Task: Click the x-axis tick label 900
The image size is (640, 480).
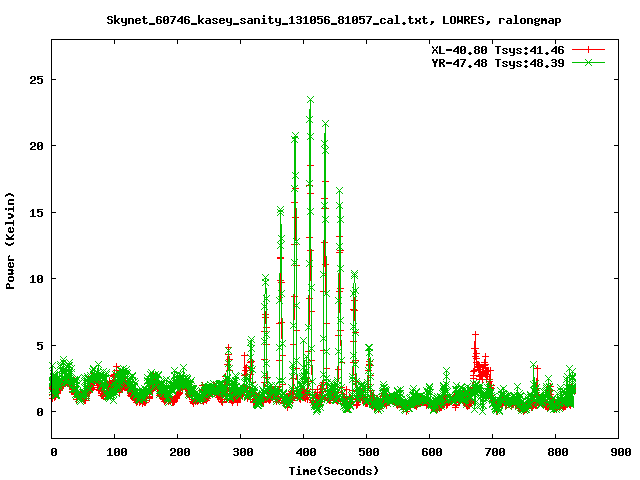Action: (x=621, y=452)
